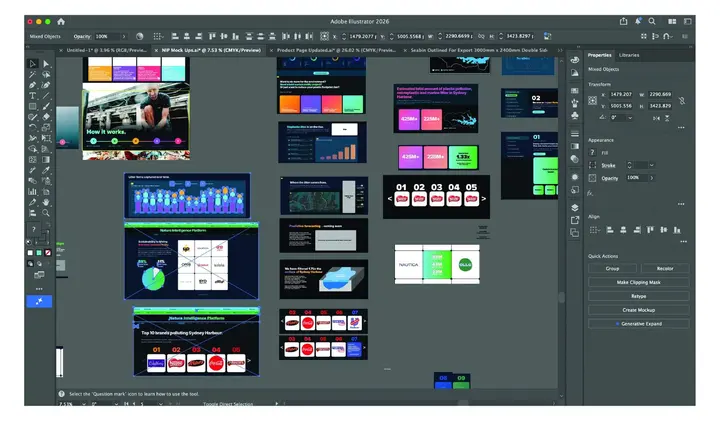Screen dimensions: 720x432
Task: Select the Direct Selection tool
Action: (x=46, y=64)
